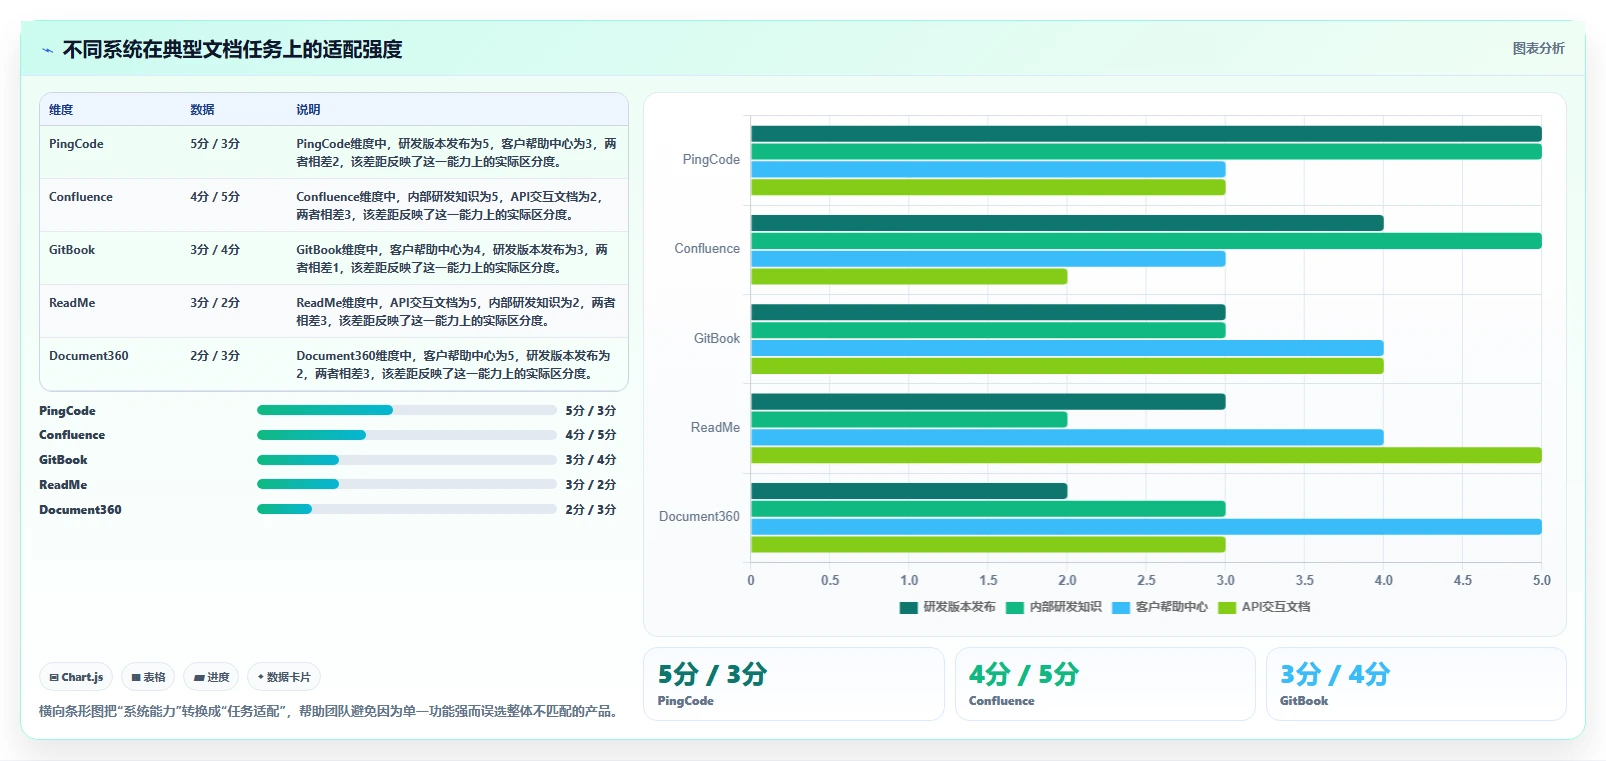Click the 5.0 x-axis tick label
1606x761 pixels.
click(x=1541, y=580)
